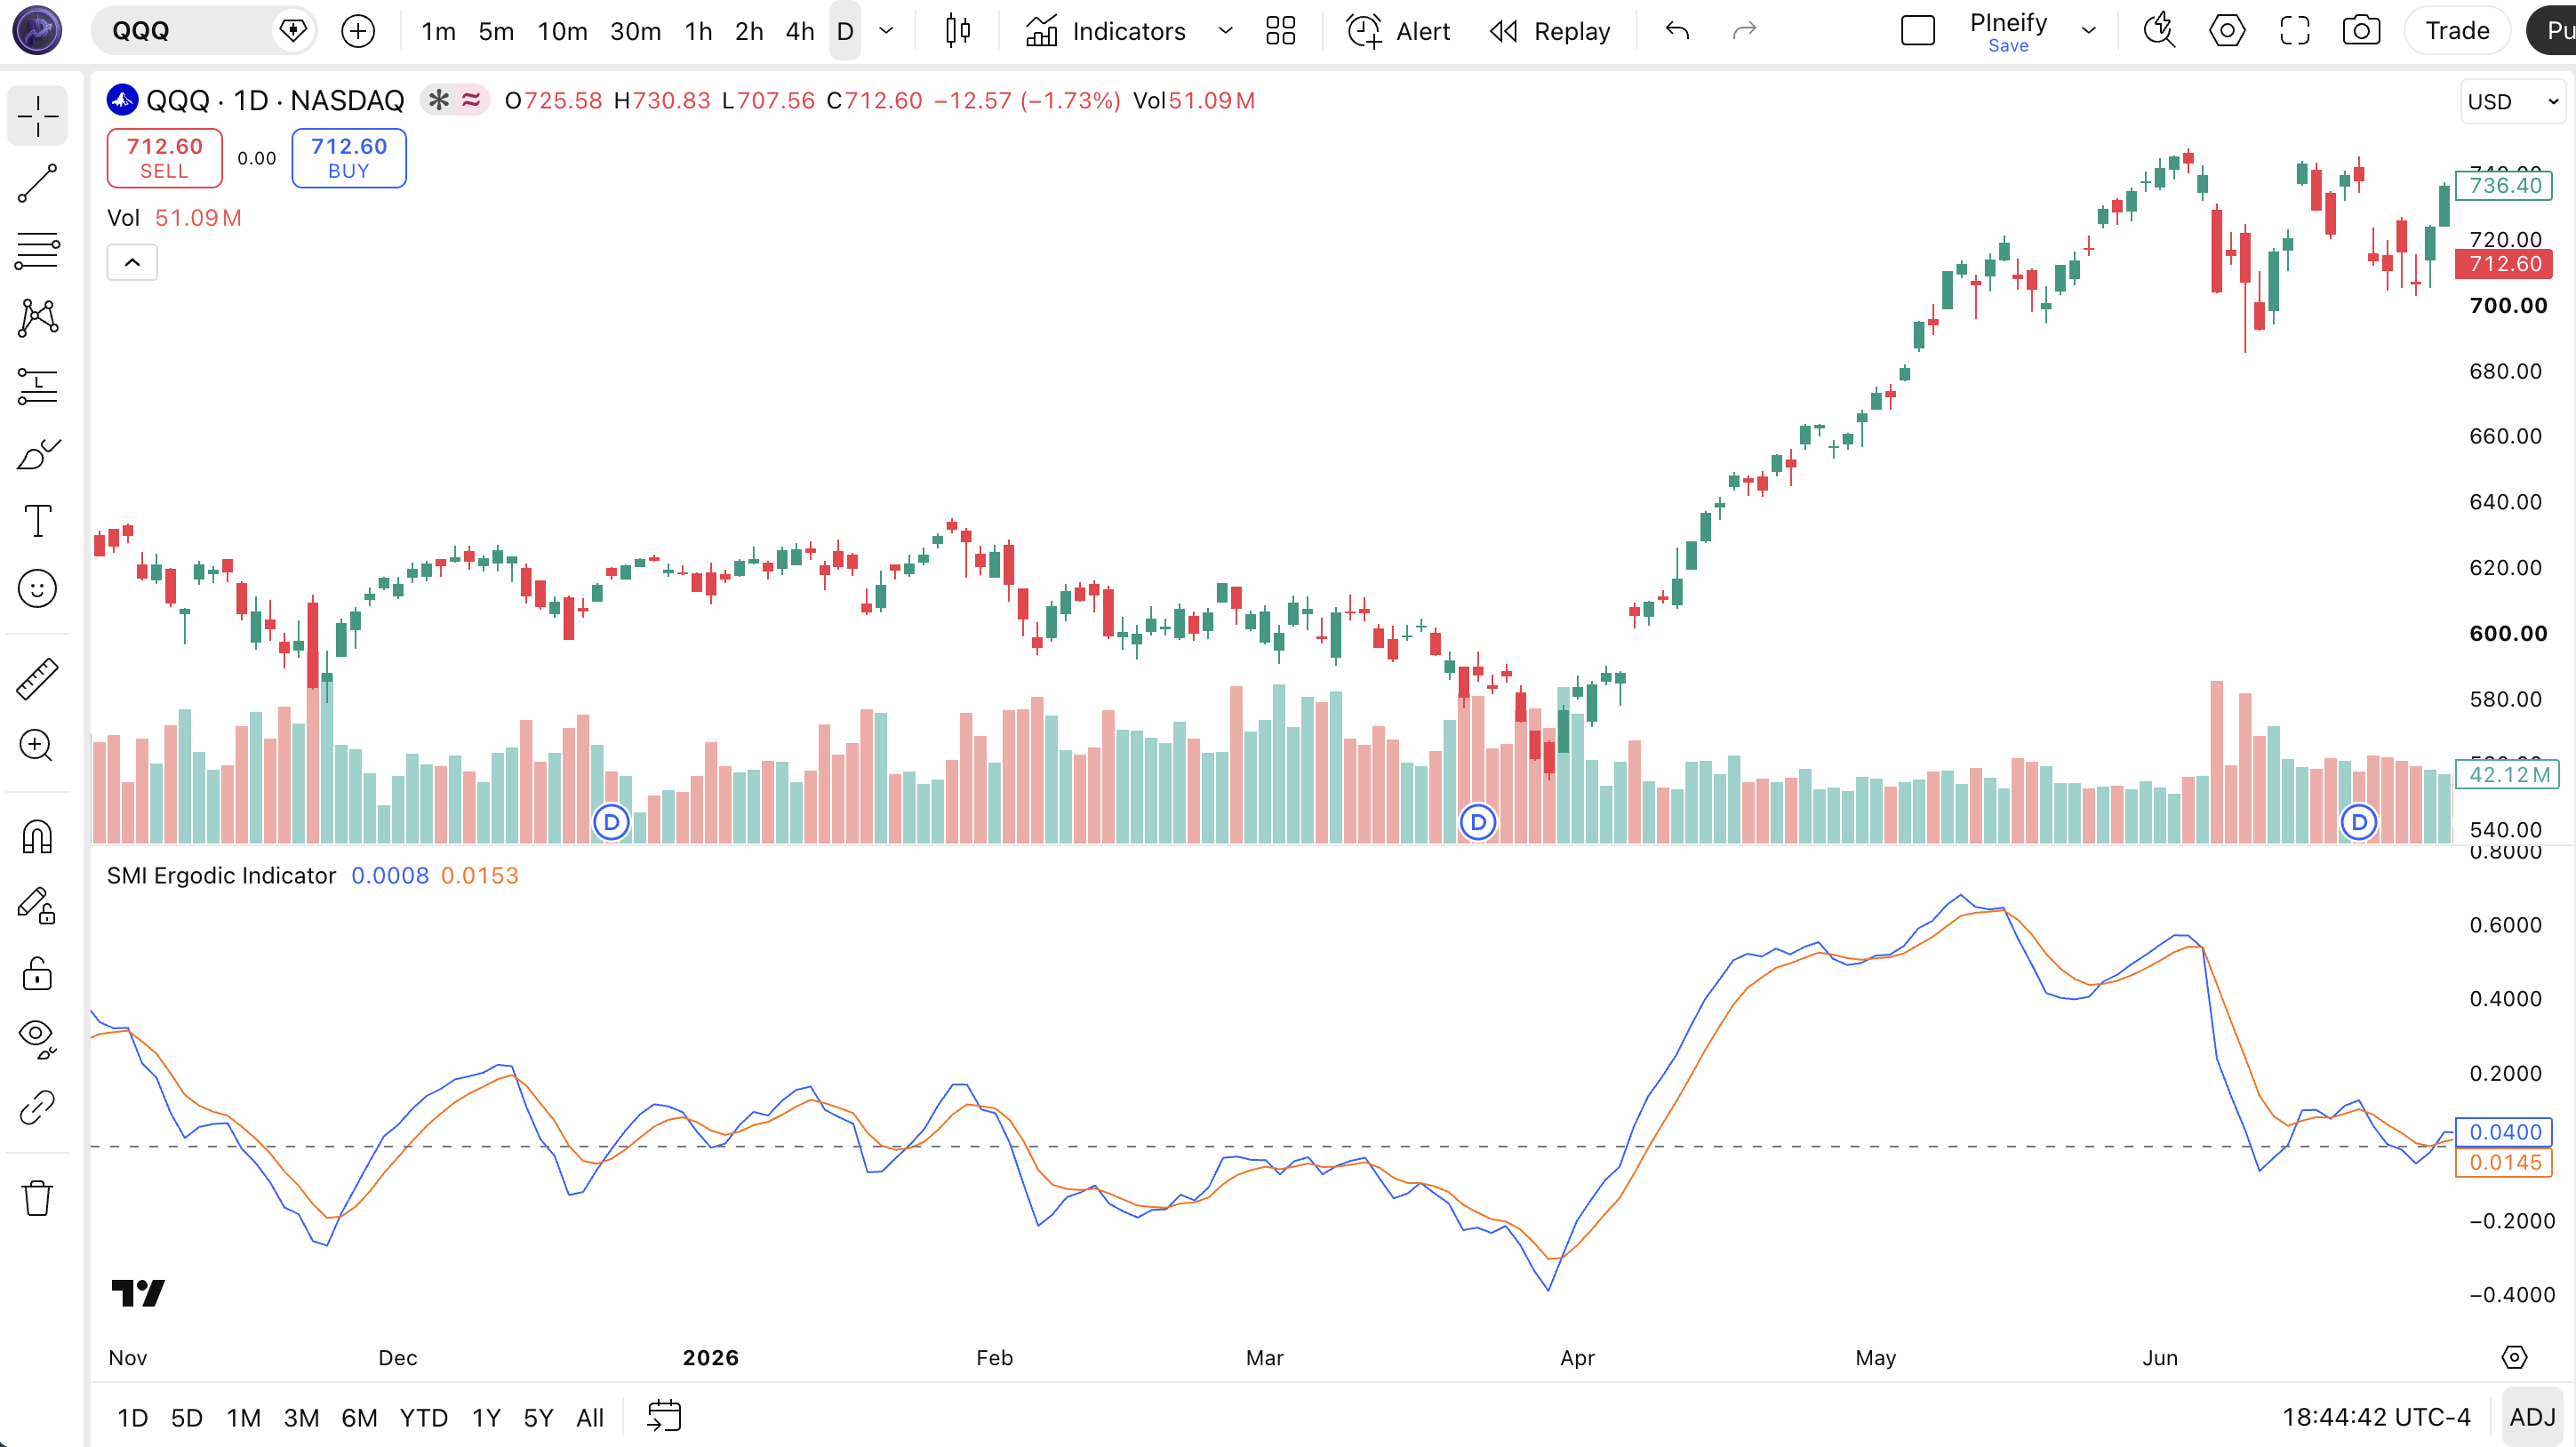Viewport: 2576px width, 1447px height.
Task: Set date range to 5Y
Action: pos(538,1417)
